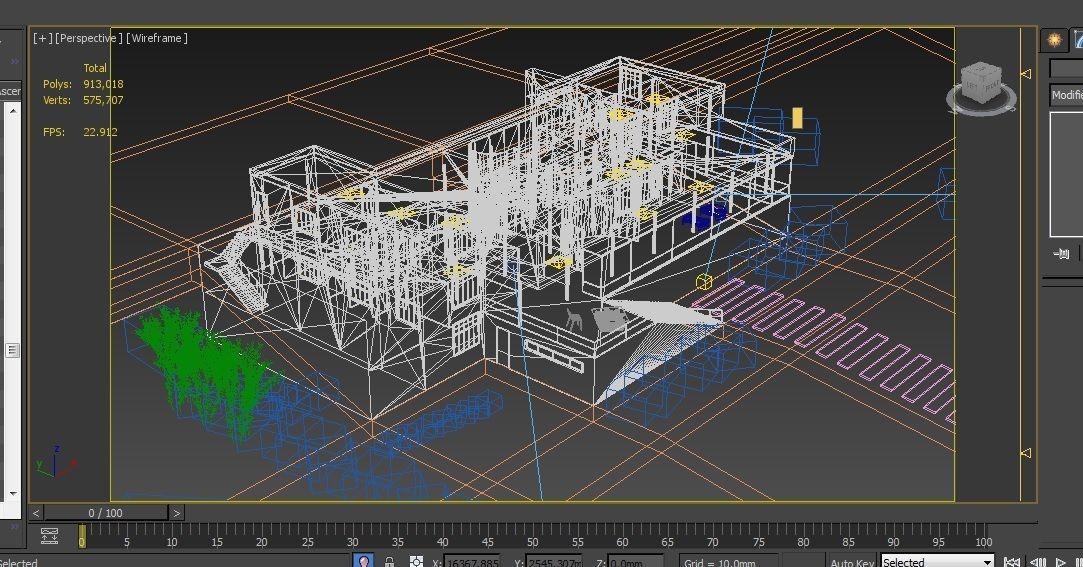
Task: Play the animation
Action: 1061,562
